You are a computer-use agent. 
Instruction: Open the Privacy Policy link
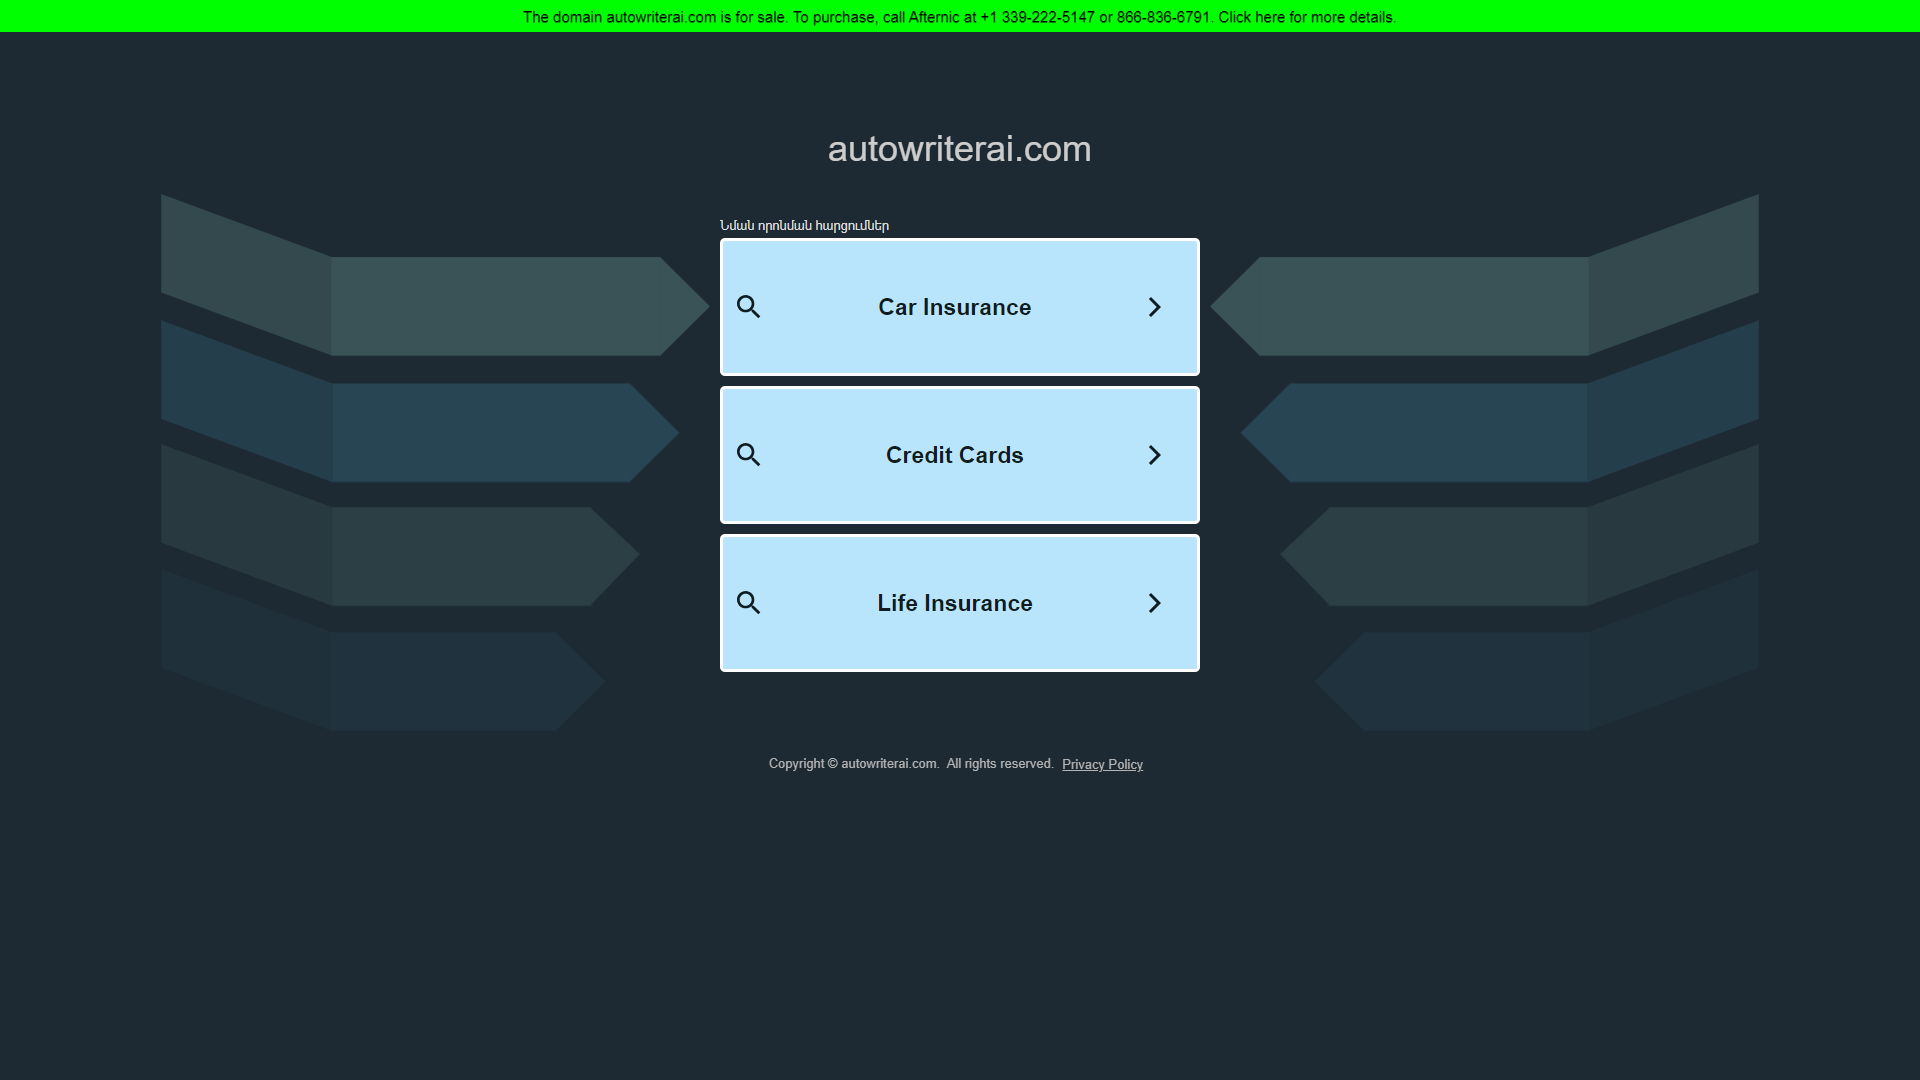[1102, 764]
